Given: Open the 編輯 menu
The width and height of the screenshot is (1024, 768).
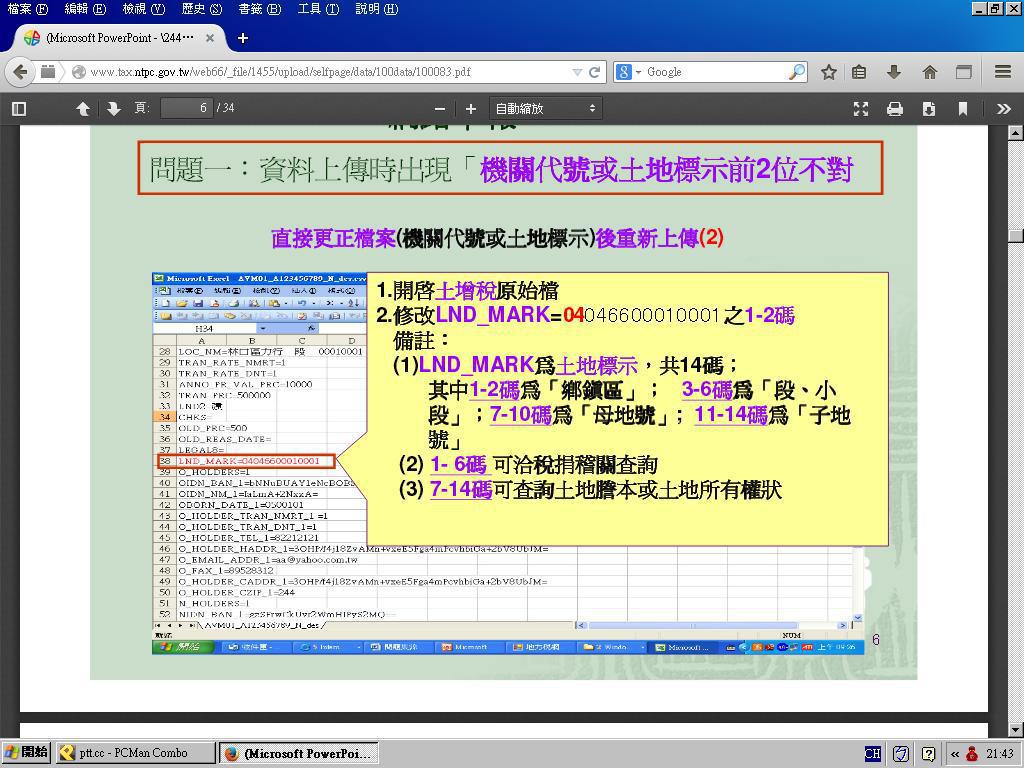Looking at the screenshot, I should [x=86, y=9].
